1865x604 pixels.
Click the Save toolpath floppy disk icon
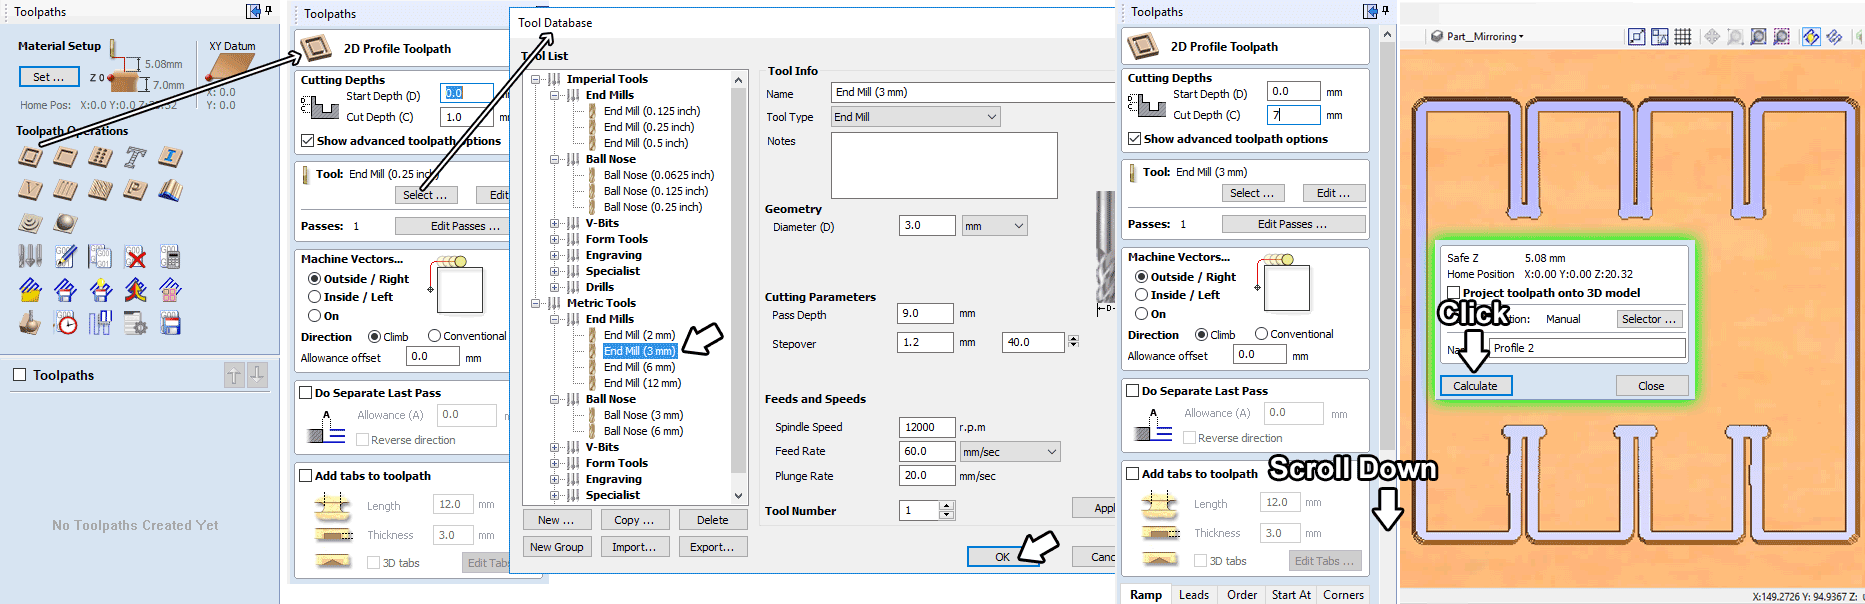coord(170,323)
